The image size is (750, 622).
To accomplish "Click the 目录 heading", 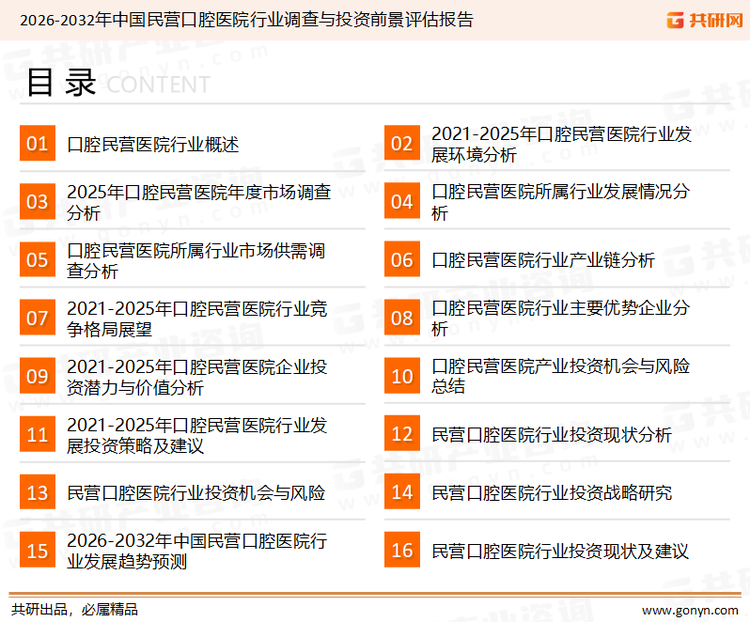I will pos(61,83).
